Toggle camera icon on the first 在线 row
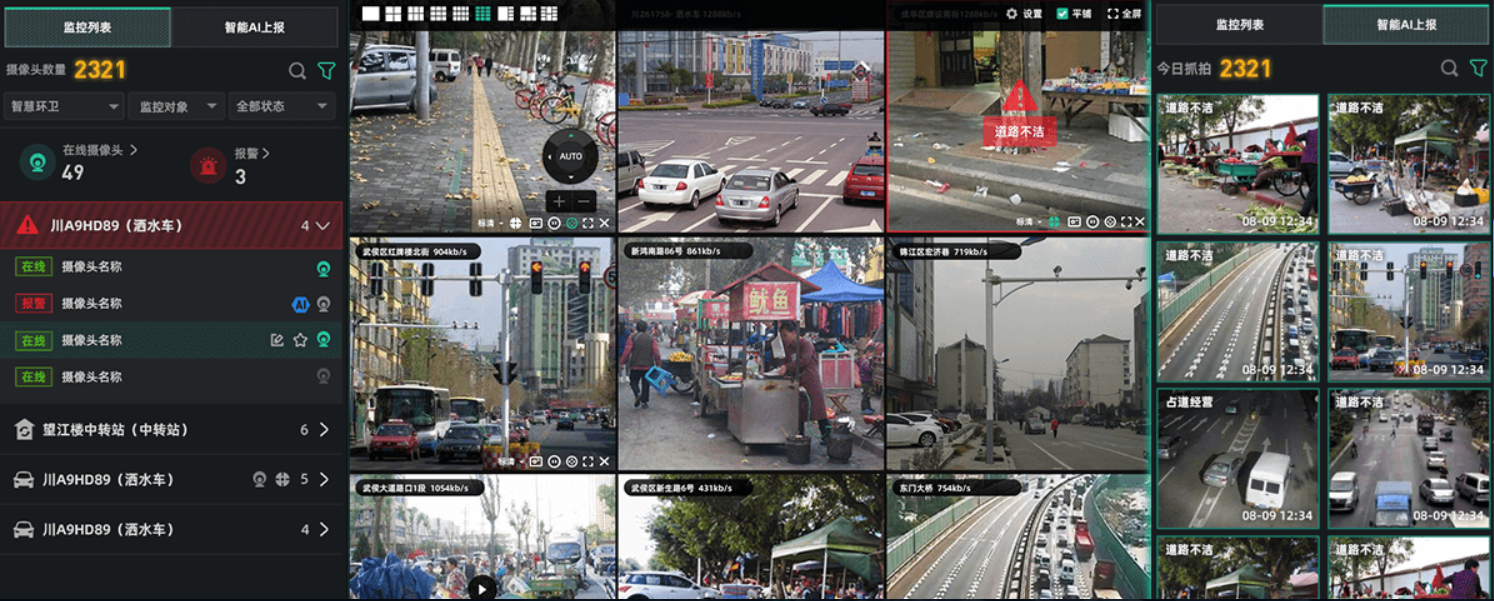1494x601 pixels. (x=323, y=268)
